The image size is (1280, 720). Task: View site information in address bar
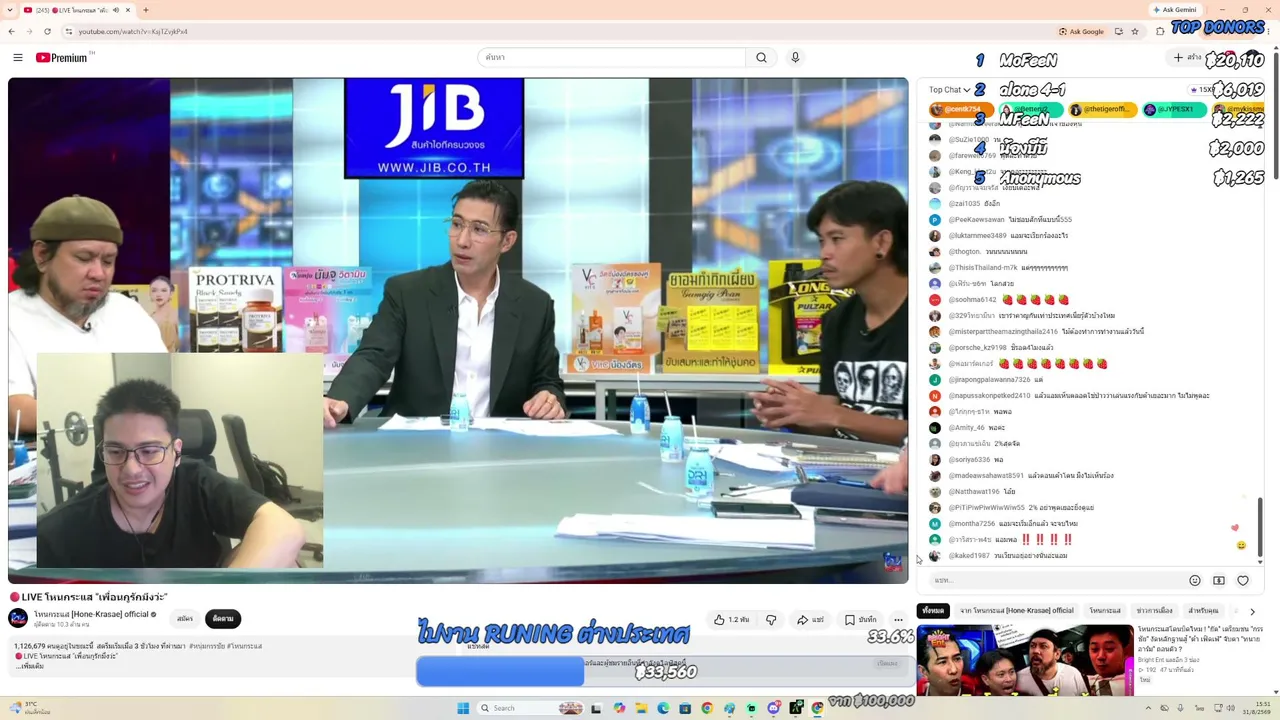point(68,31)
